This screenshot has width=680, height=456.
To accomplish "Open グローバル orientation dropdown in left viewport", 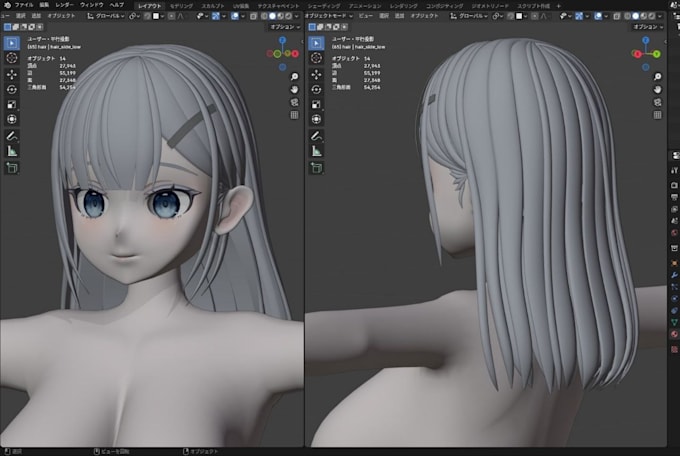I will tap(106, 16).
